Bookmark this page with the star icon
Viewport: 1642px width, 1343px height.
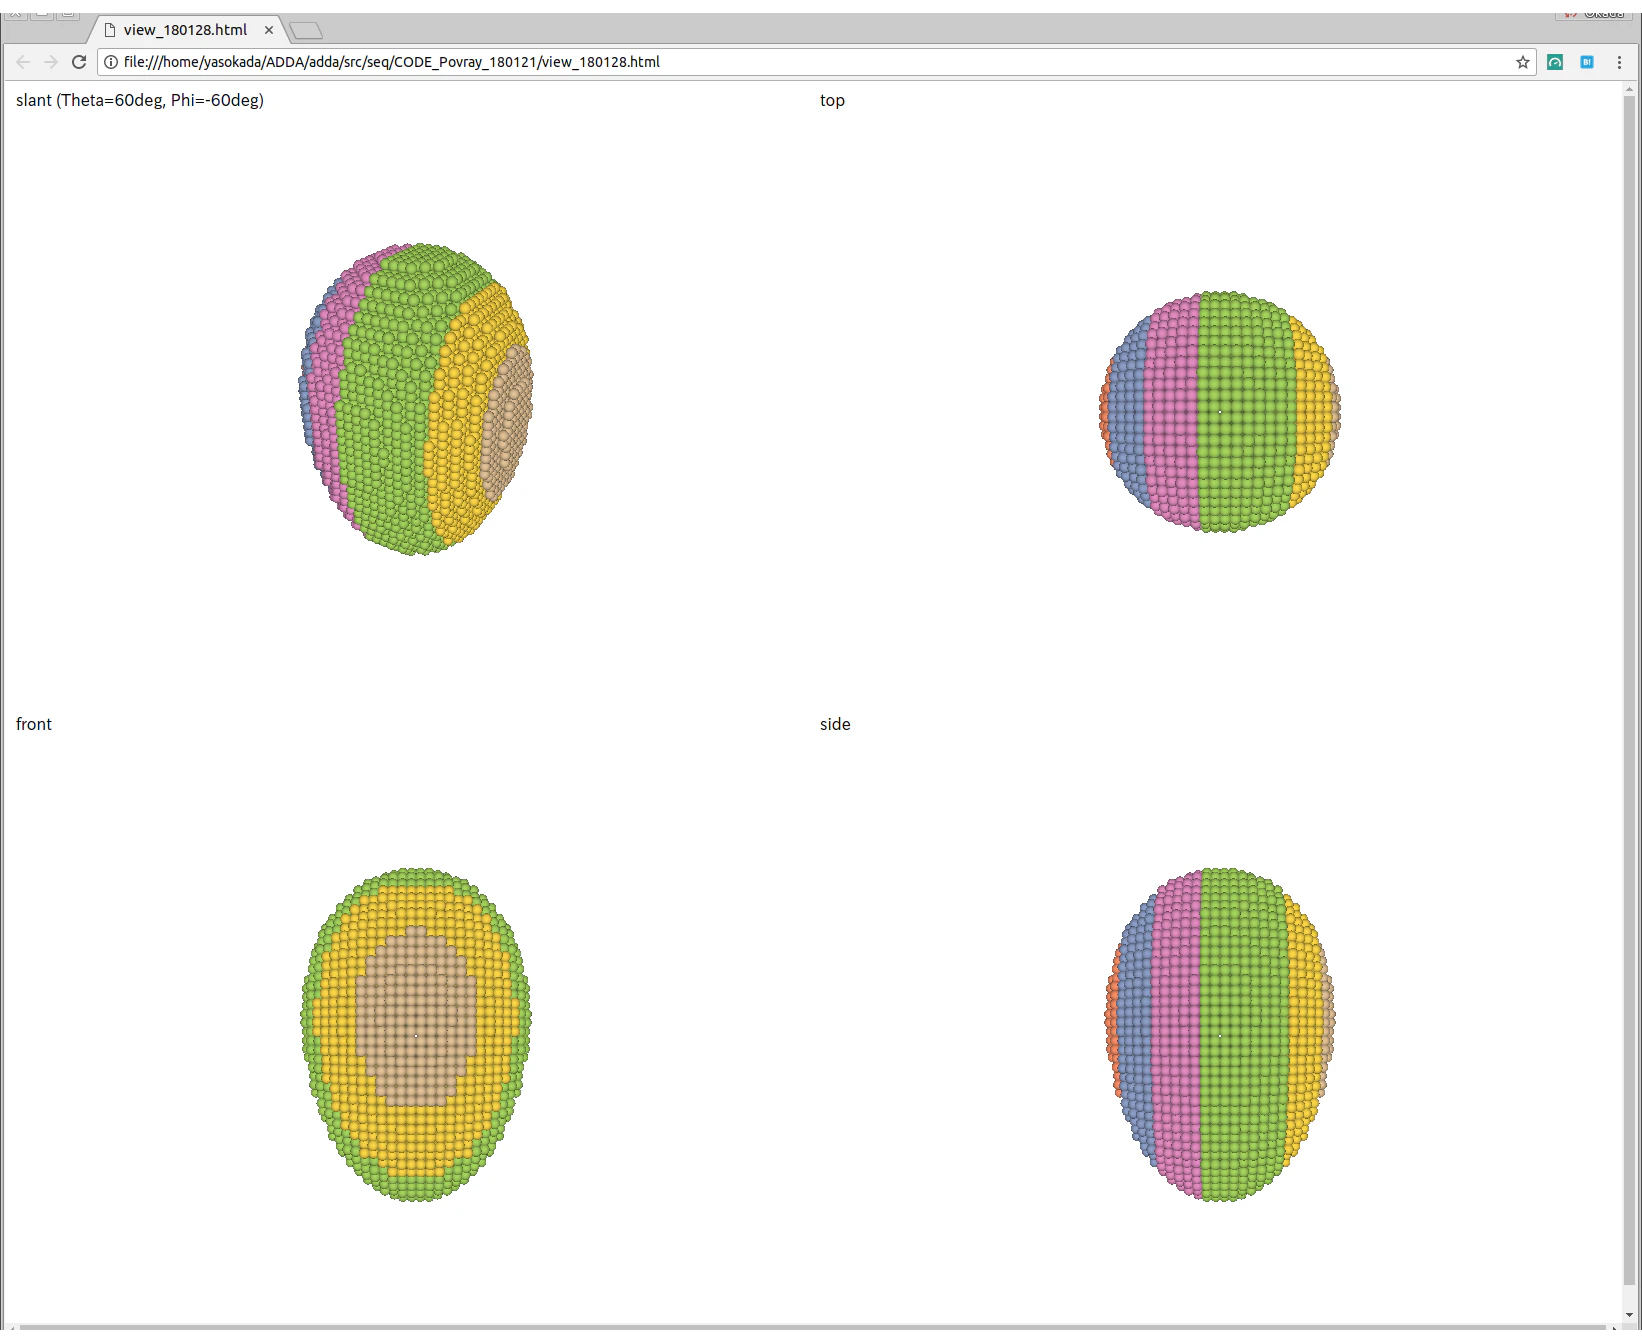[x=1523, y=62]
